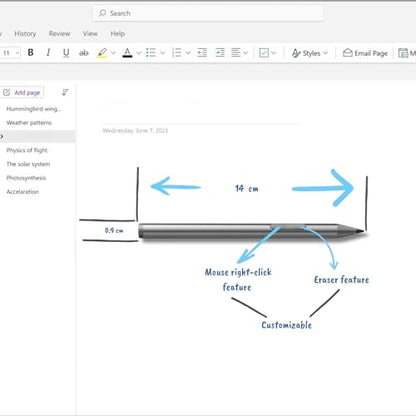Click the Email Page button
The width and height of the screenshot is (416, 416).
(x=365, y=53)
